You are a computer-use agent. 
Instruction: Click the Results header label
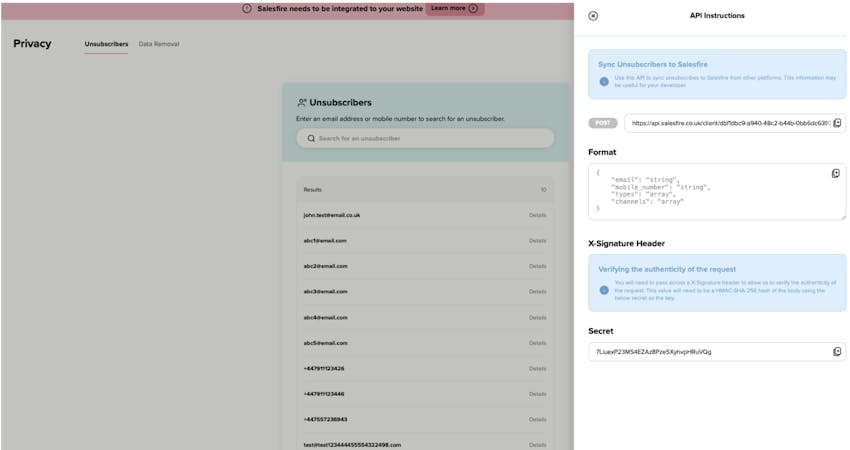click(312, 190)
